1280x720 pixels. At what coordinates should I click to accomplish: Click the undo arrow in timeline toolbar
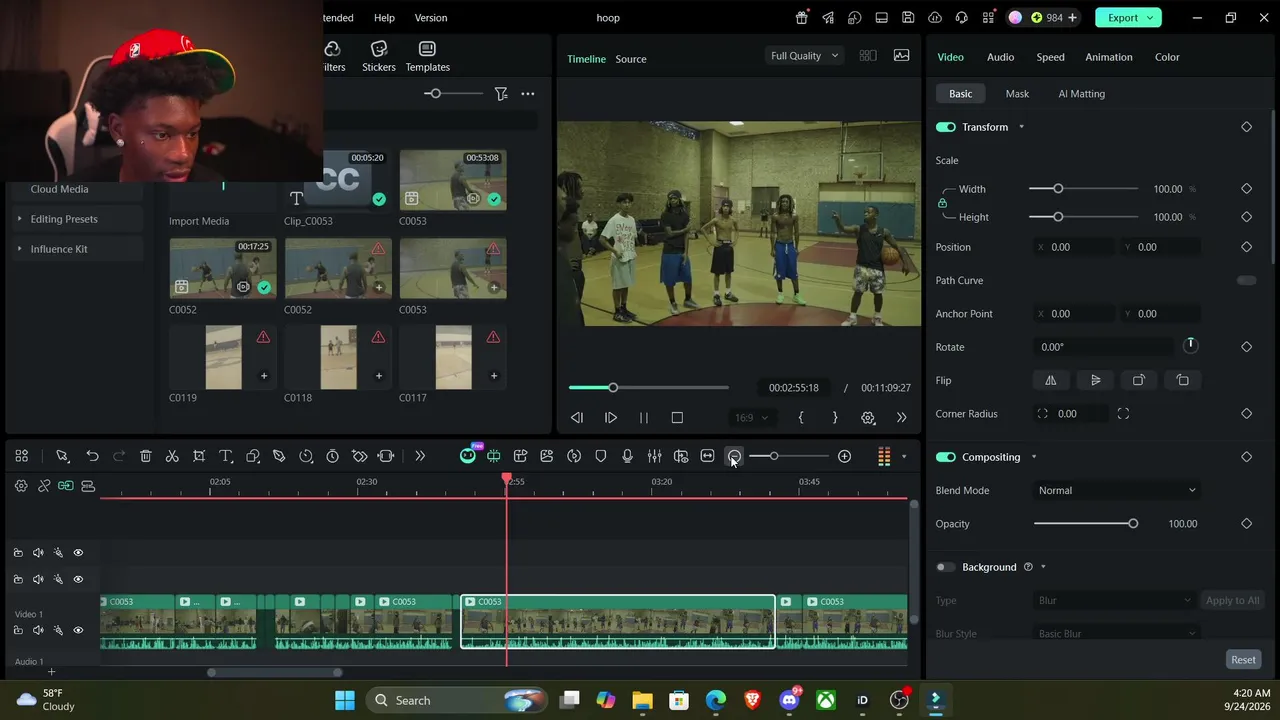(x=92, y=456)
